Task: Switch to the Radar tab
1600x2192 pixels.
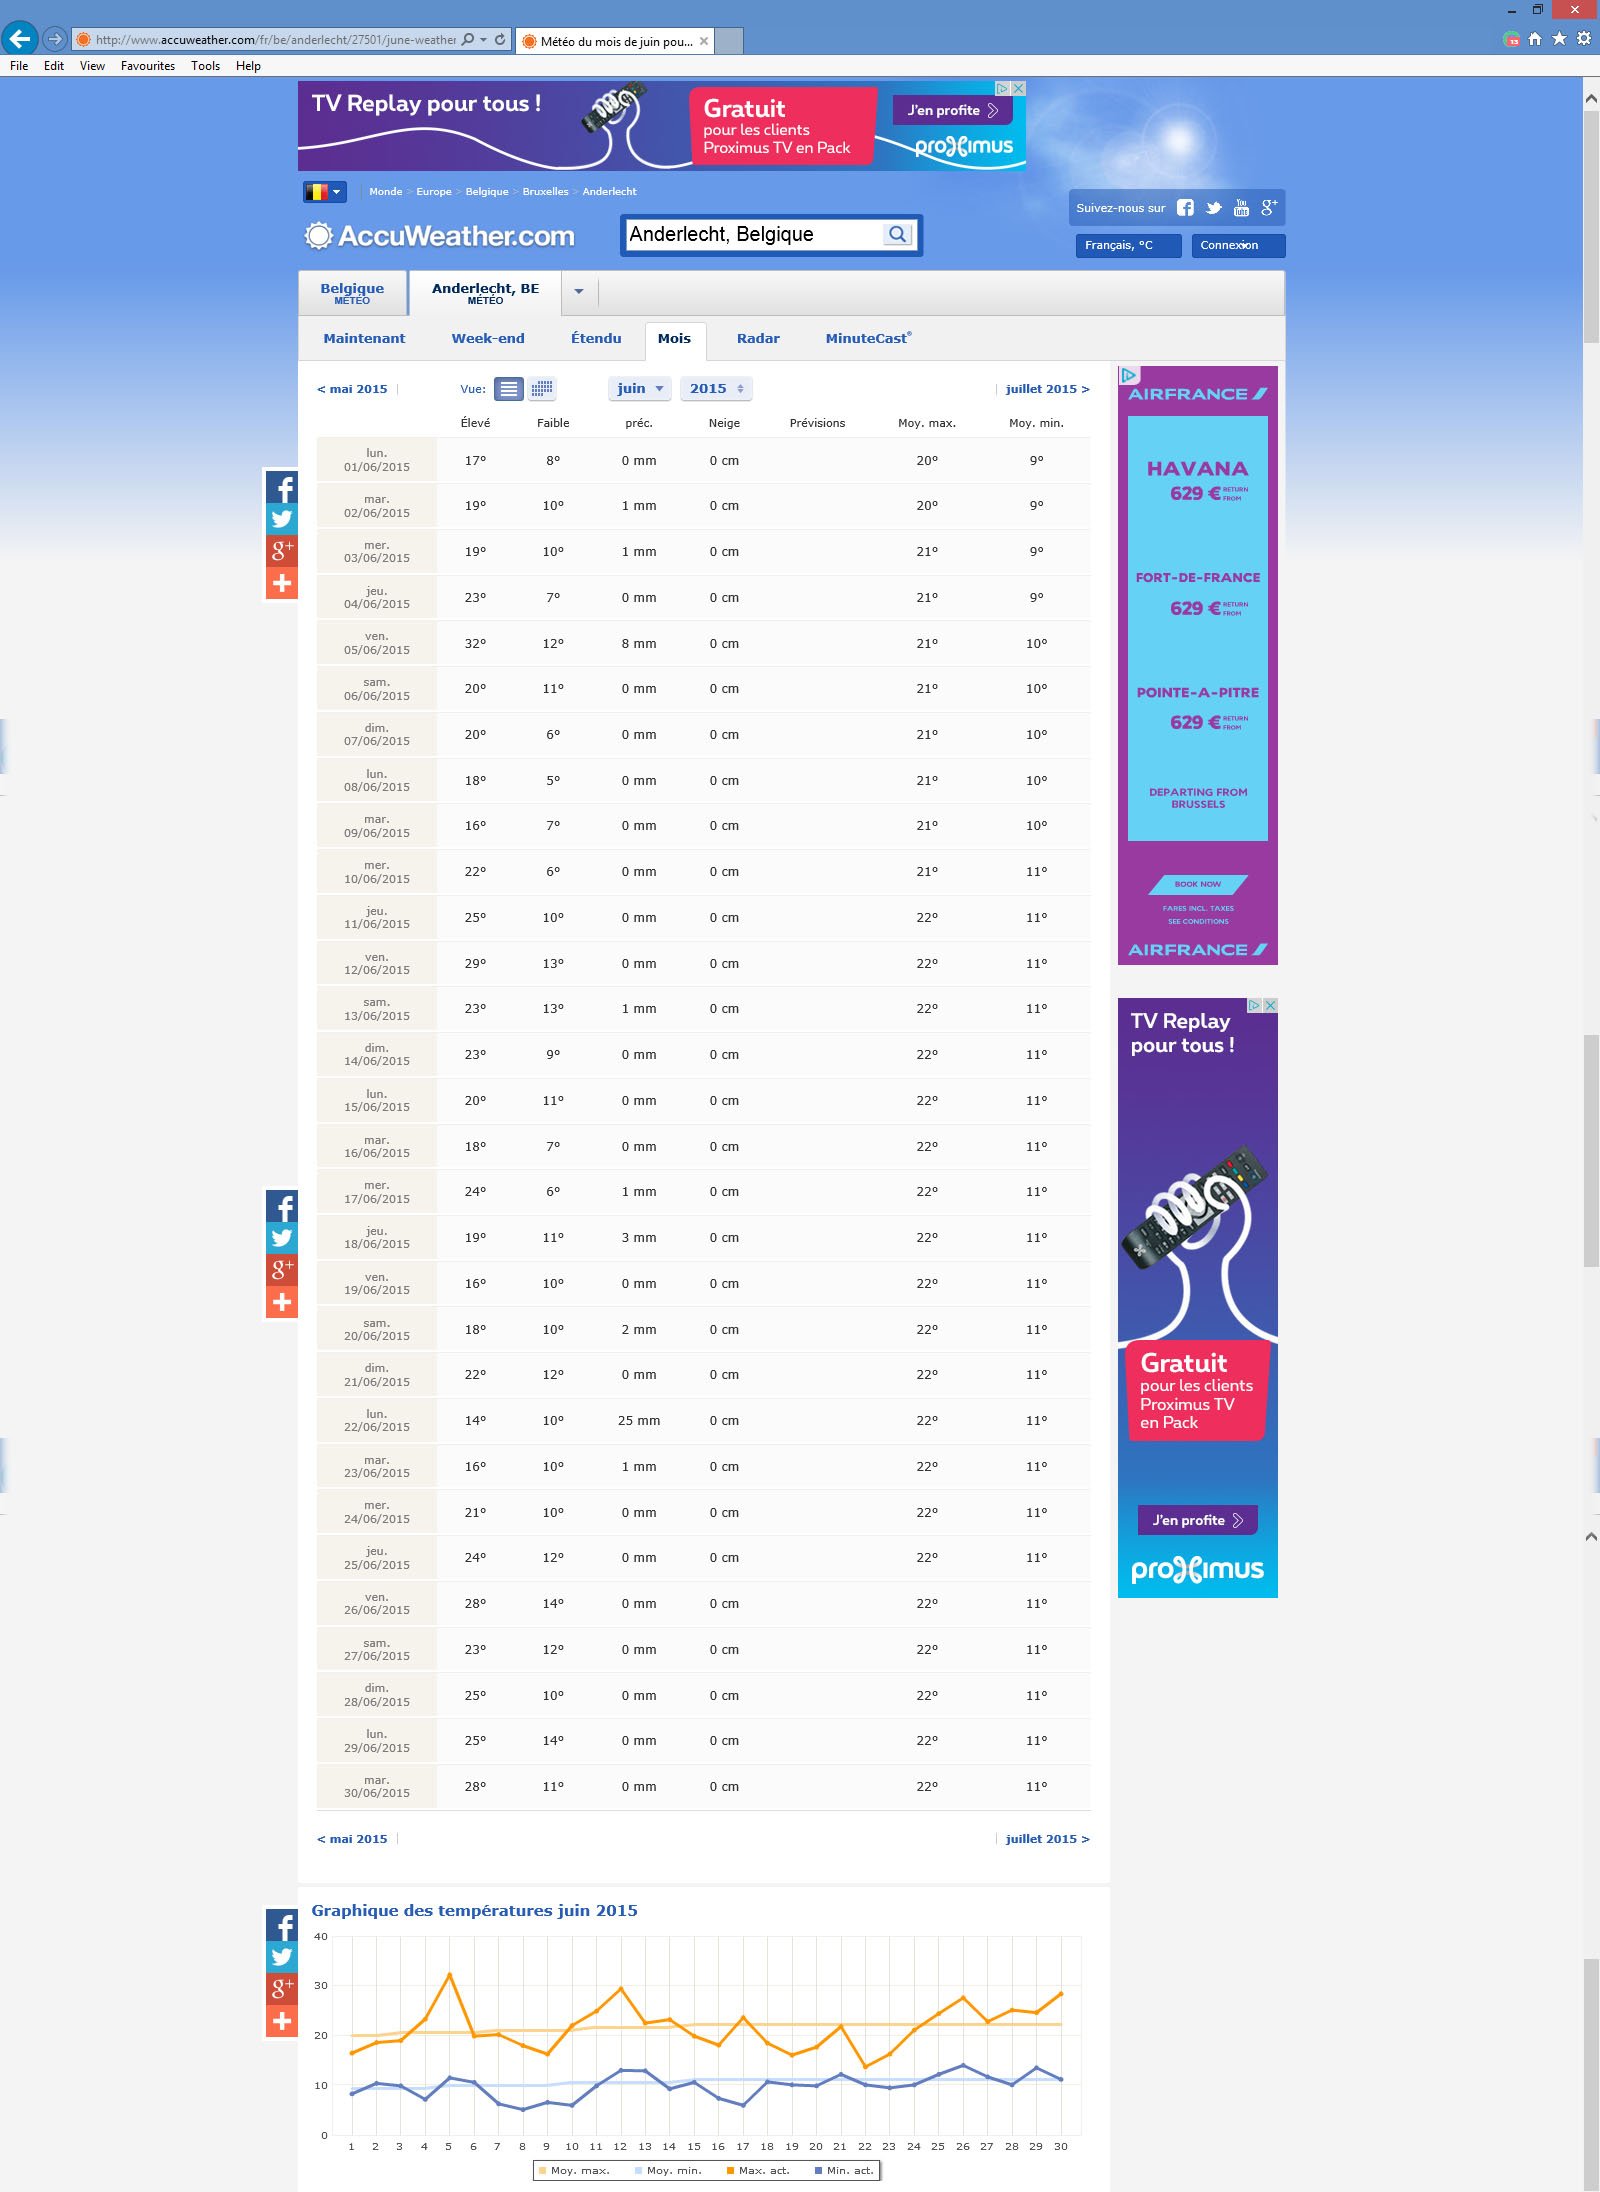Action: pyautogui.click(x=758, y=339)
